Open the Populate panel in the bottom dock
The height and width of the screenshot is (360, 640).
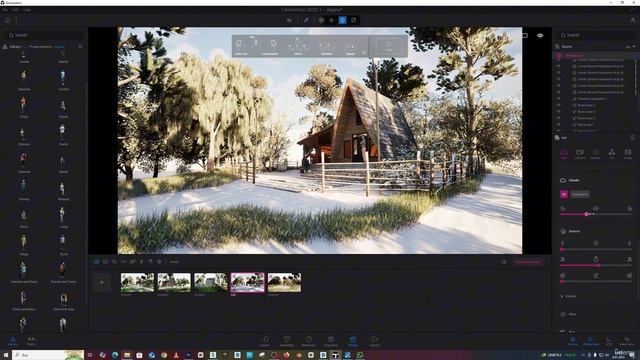331,341
